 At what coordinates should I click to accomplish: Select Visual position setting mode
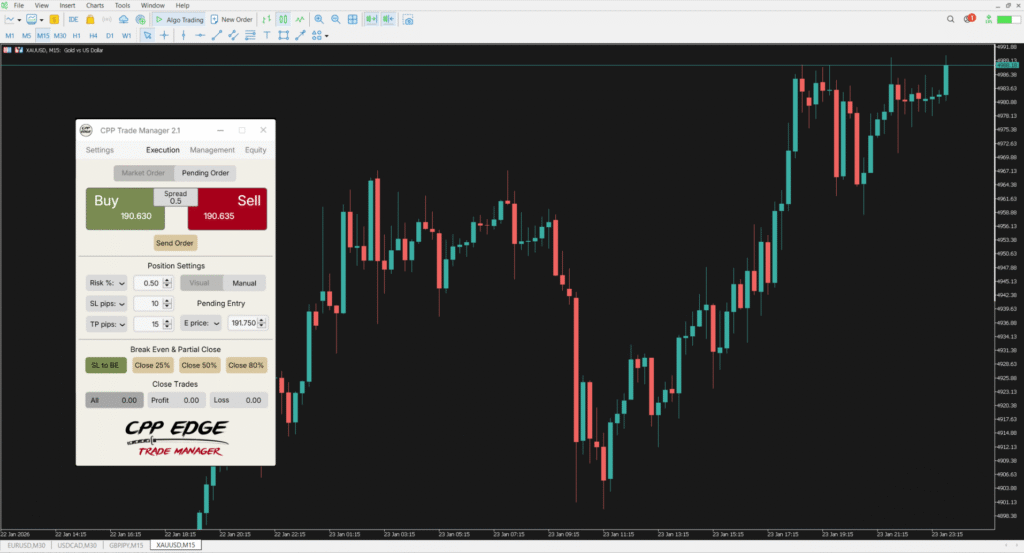199,283
